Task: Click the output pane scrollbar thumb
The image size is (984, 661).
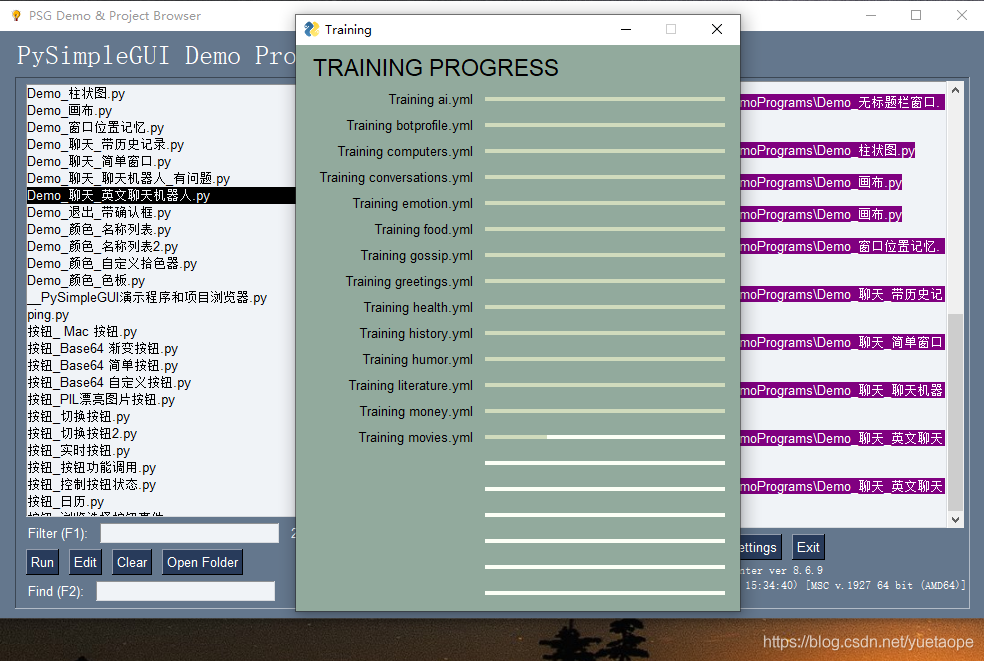Action: click(x=955, y=412)
